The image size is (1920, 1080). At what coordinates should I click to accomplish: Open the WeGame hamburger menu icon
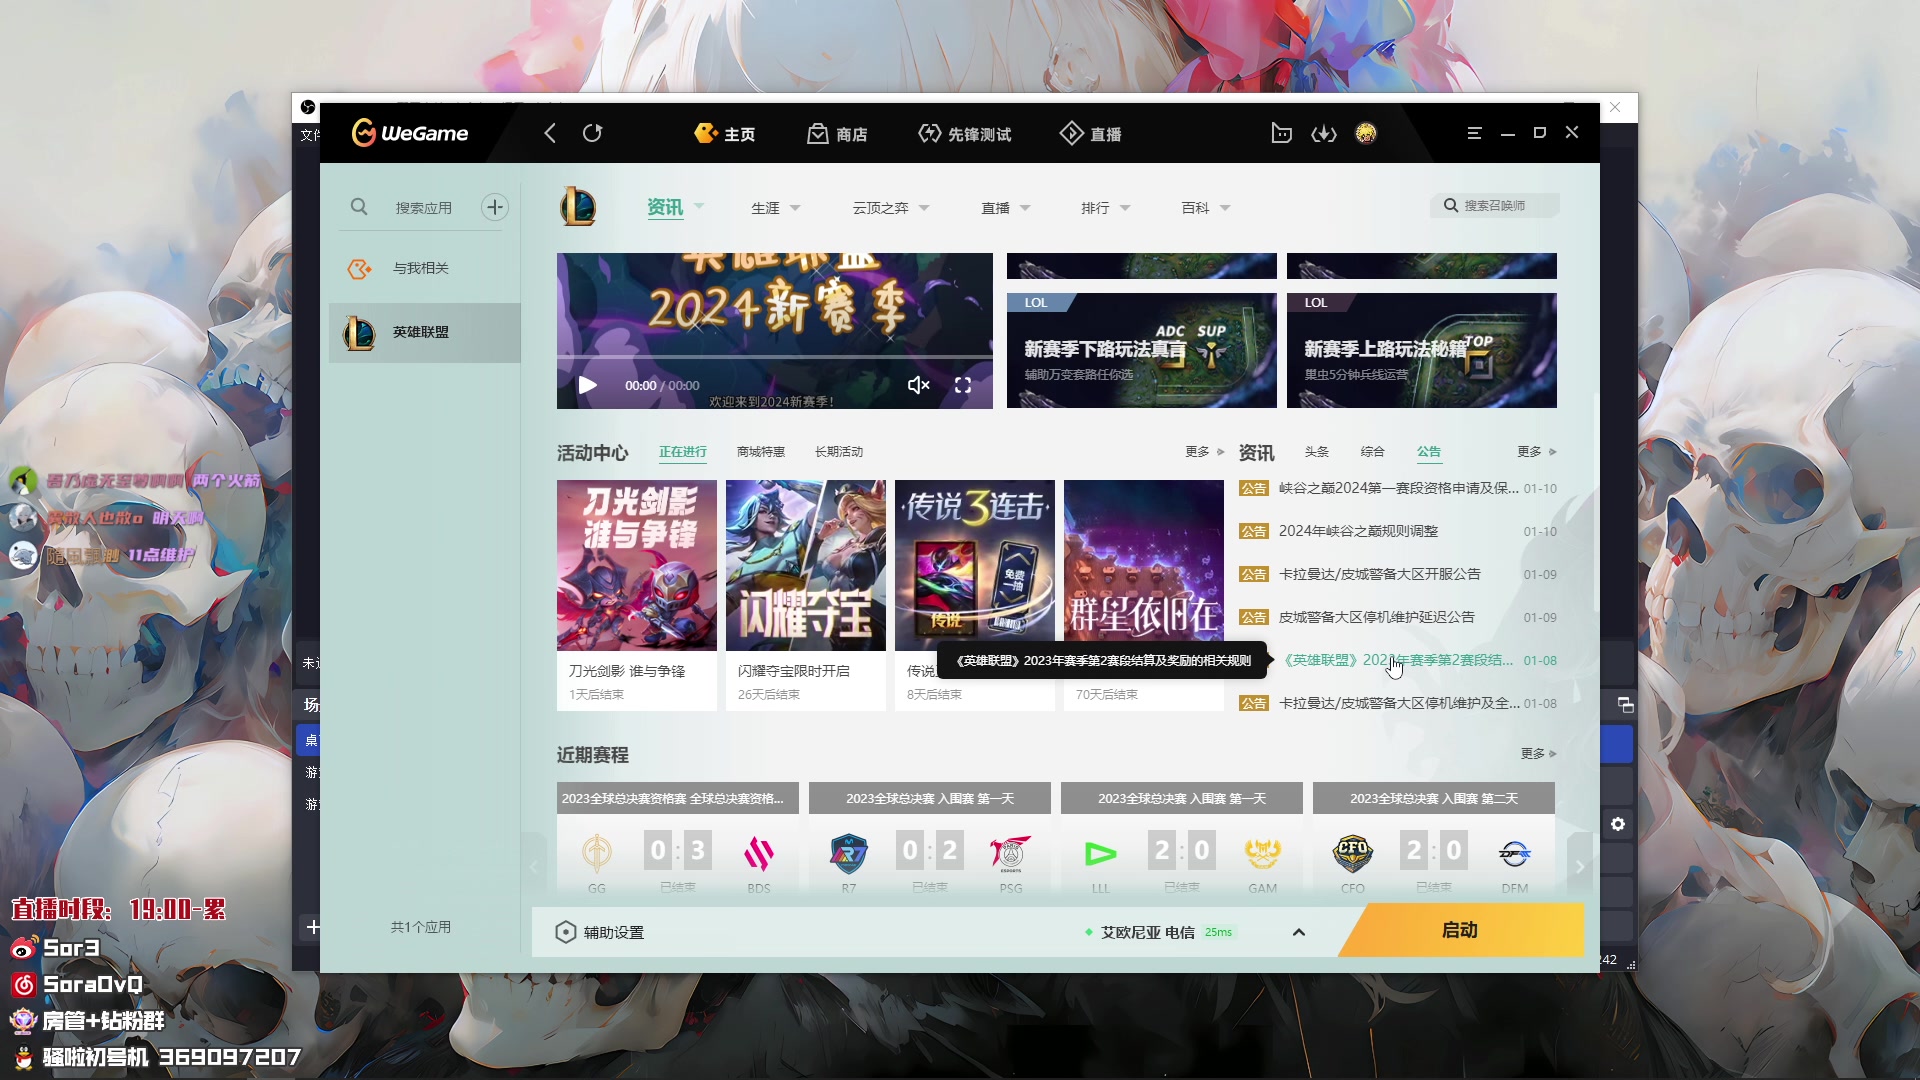pos(1474,133)
